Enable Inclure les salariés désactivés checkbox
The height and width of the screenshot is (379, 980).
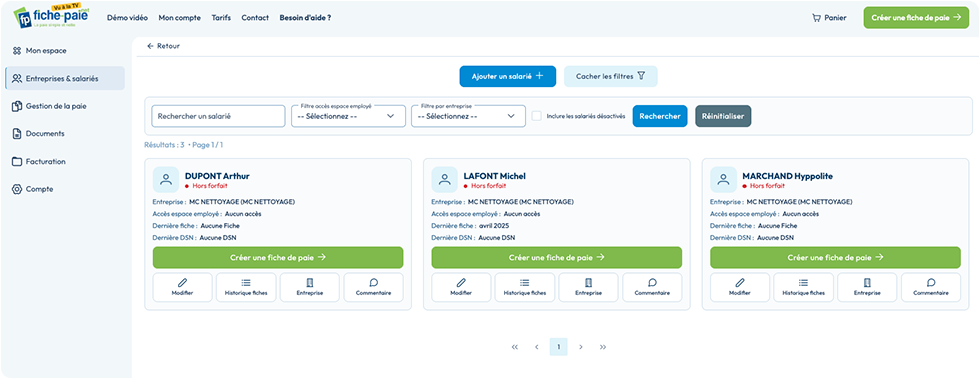click(536, 116)
